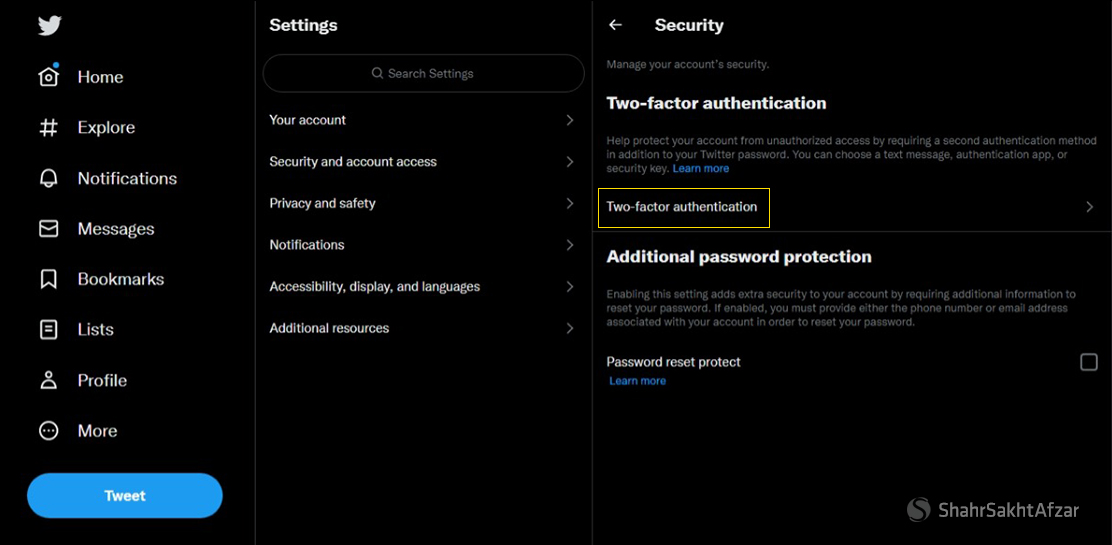This screenshot has height=545, width=1112.
Task: Enable the Password reset protect checkbox
Action: 1089,362
